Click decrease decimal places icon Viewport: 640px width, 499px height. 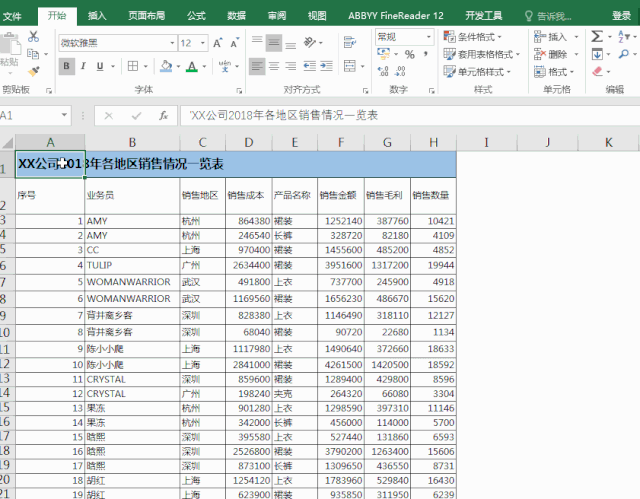[x=400, y=71]
